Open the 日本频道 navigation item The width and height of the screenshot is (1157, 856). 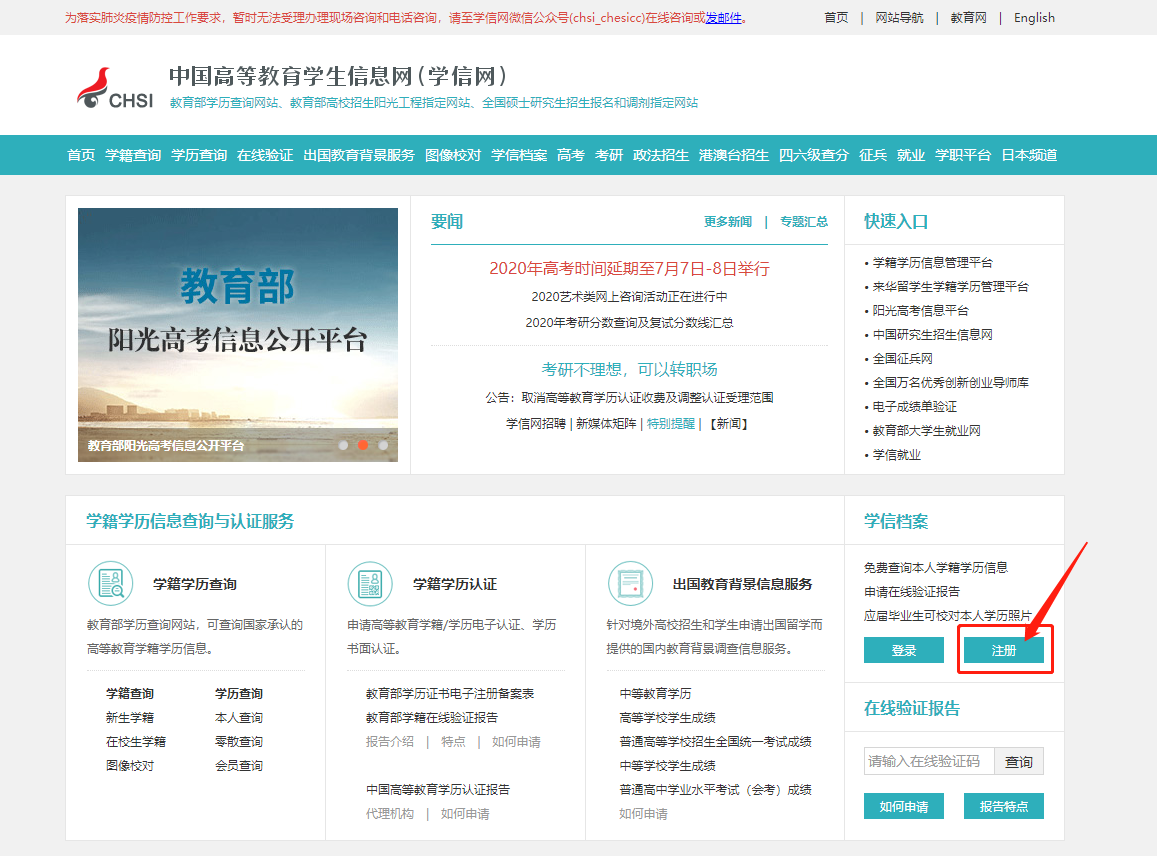(x=1029, y=155)
